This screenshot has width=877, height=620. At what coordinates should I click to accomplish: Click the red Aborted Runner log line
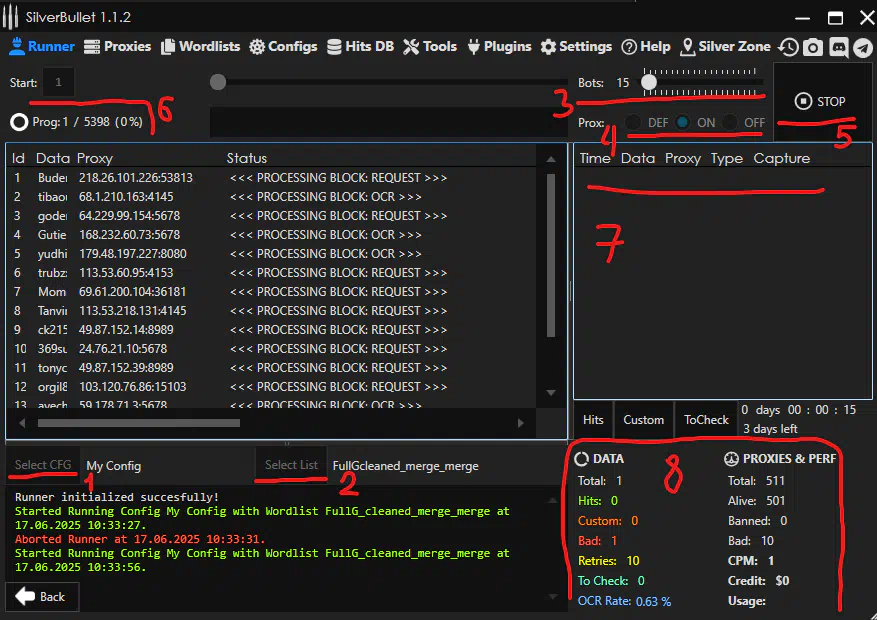[x=140, y=539]
